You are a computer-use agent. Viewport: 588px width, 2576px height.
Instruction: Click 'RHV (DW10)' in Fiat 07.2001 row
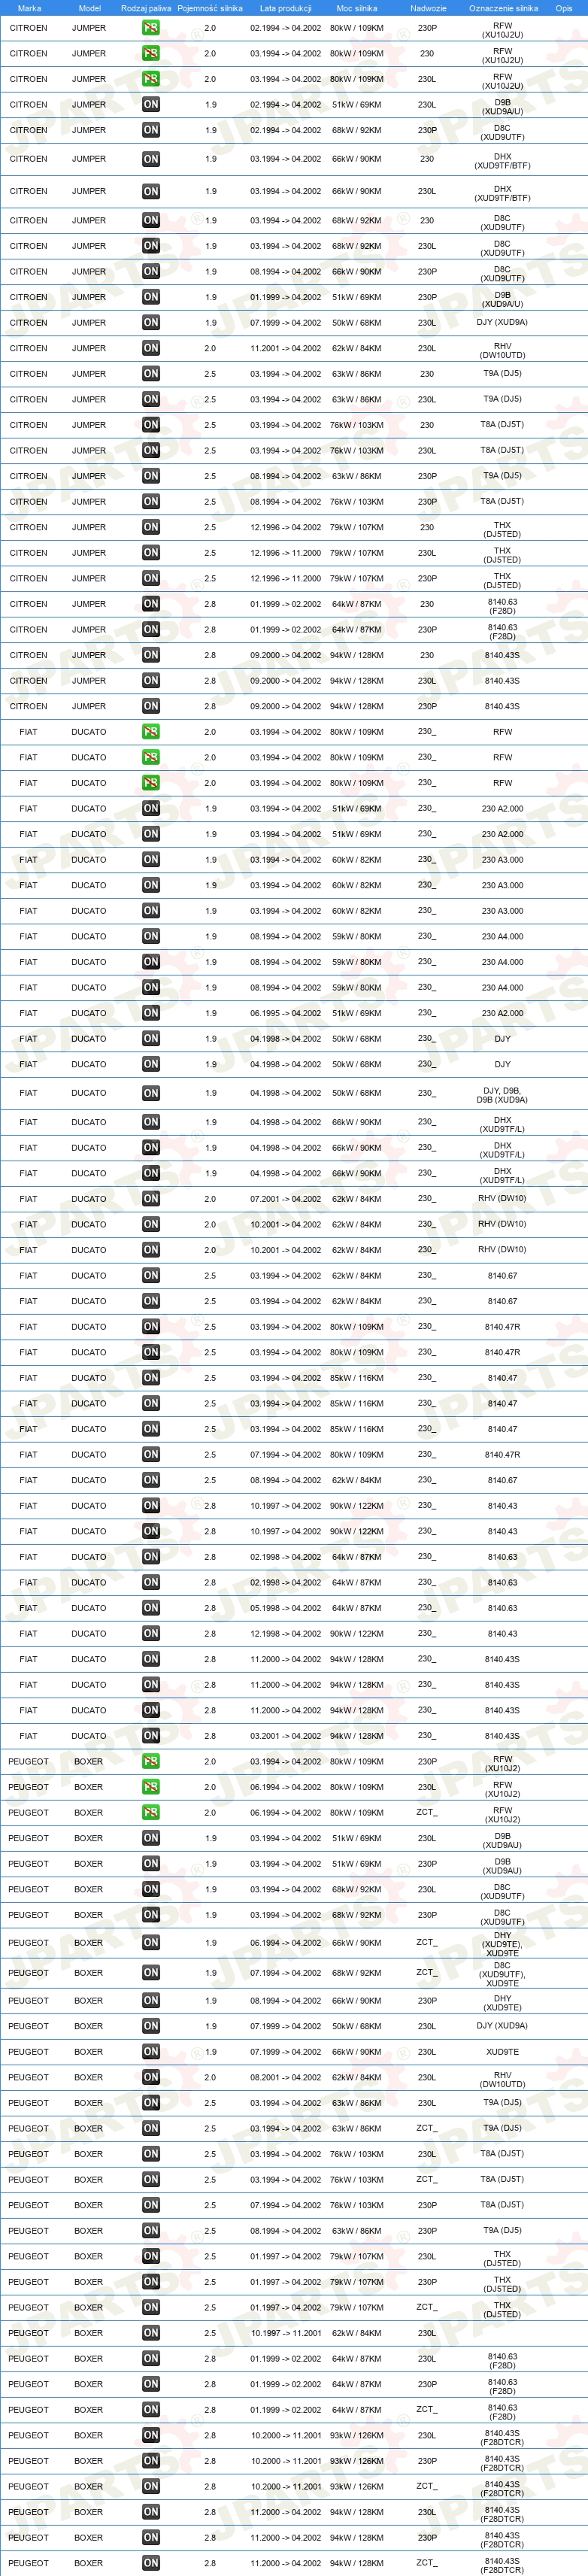click(x=503, y=1199)
